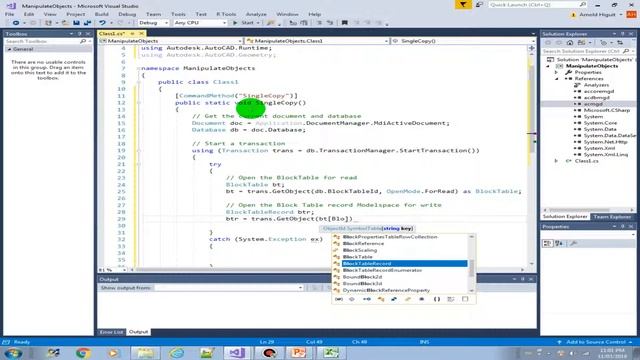This screenshot has height=360, width=640.
Task: Click the Properties panel wrench icon
Action: pos(573,243)
